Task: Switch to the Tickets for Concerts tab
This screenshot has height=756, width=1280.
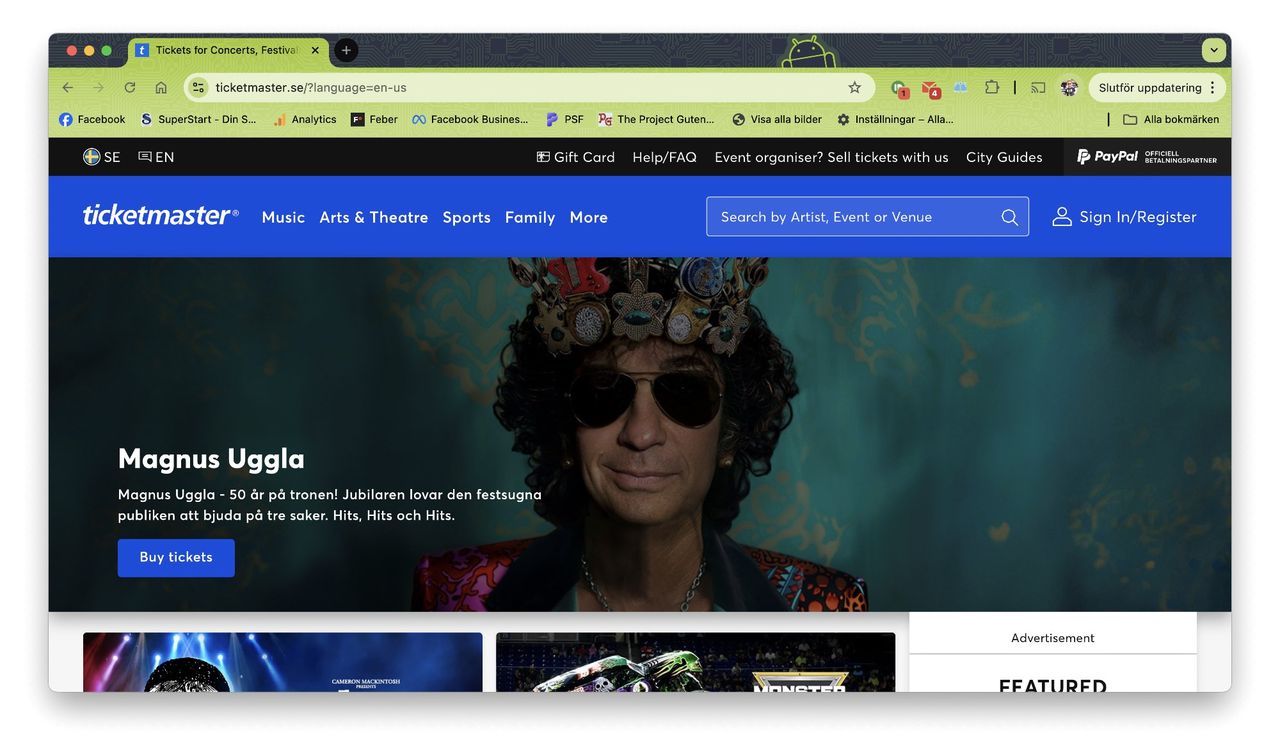Action: [225, 50]
